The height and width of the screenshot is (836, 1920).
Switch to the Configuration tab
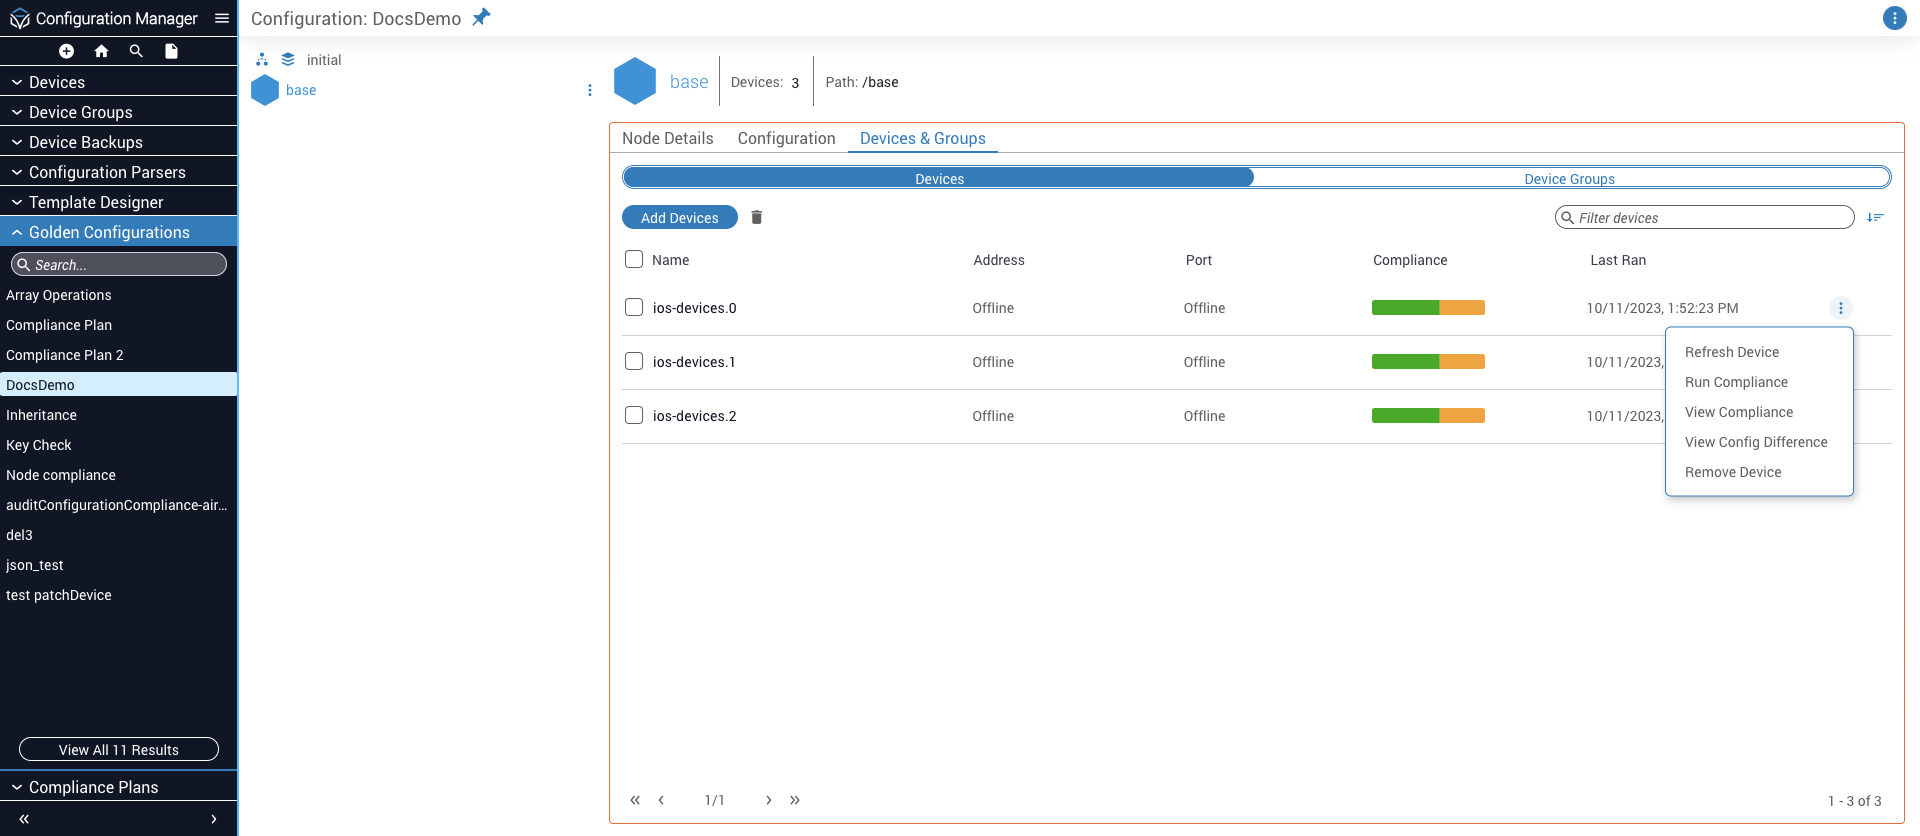click(x=786, y=138)
